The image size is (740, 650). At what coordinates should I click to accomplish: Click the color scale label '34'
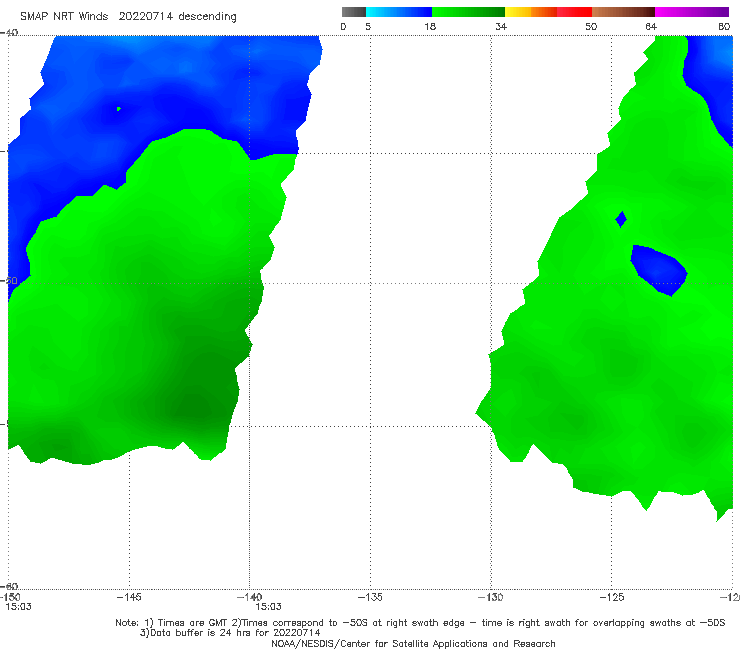pyautogui.click(x=501, y=26)
